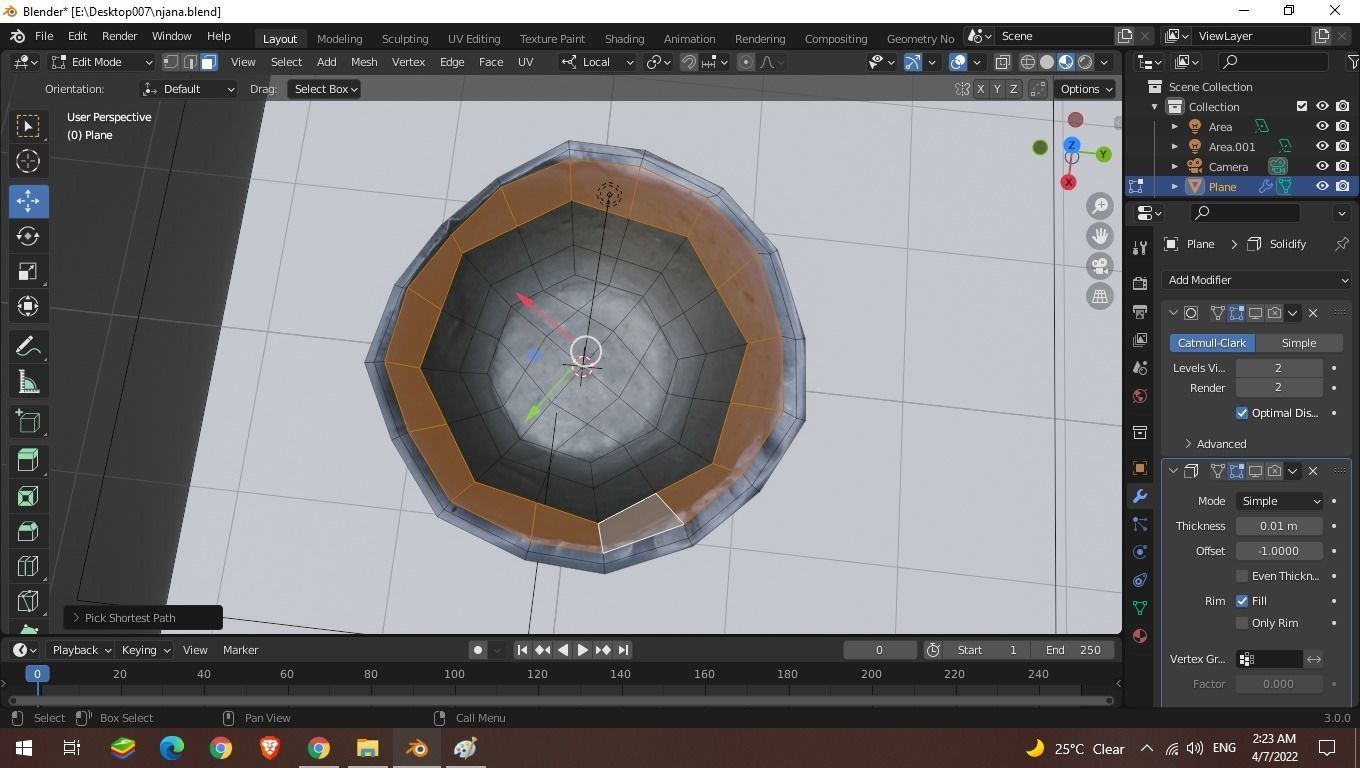Screen dimensions: 1360x768
Task: Open Drag Select Box dropdown
Action: click(324, 89)
